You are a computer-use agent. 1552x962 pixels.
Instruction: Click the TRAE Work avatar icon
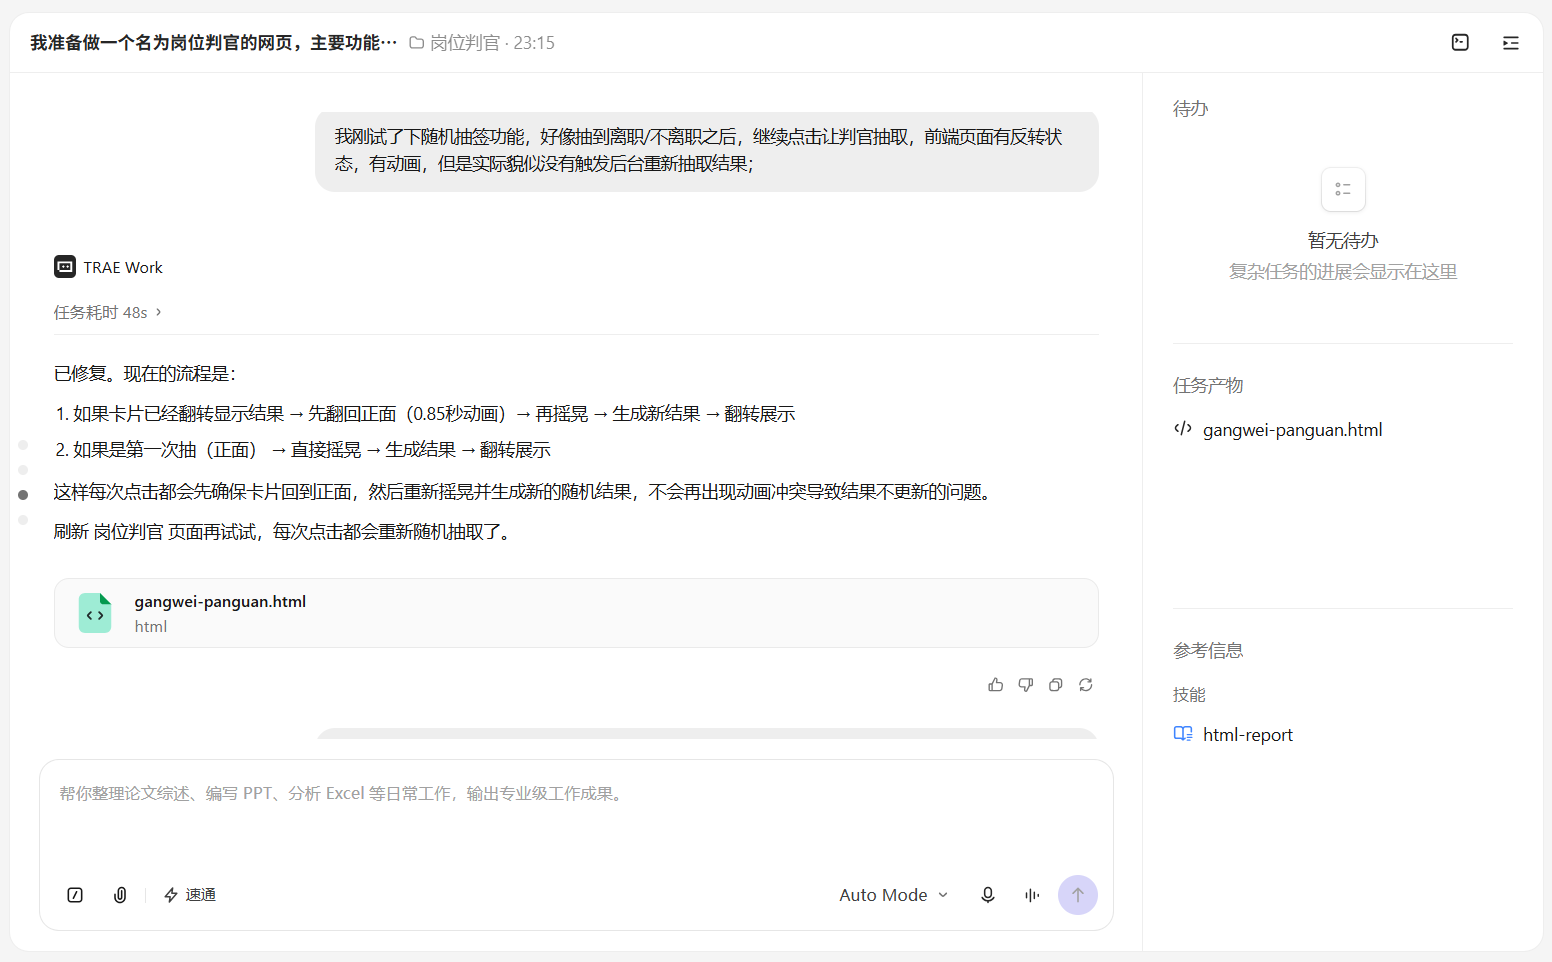[65, 267]
